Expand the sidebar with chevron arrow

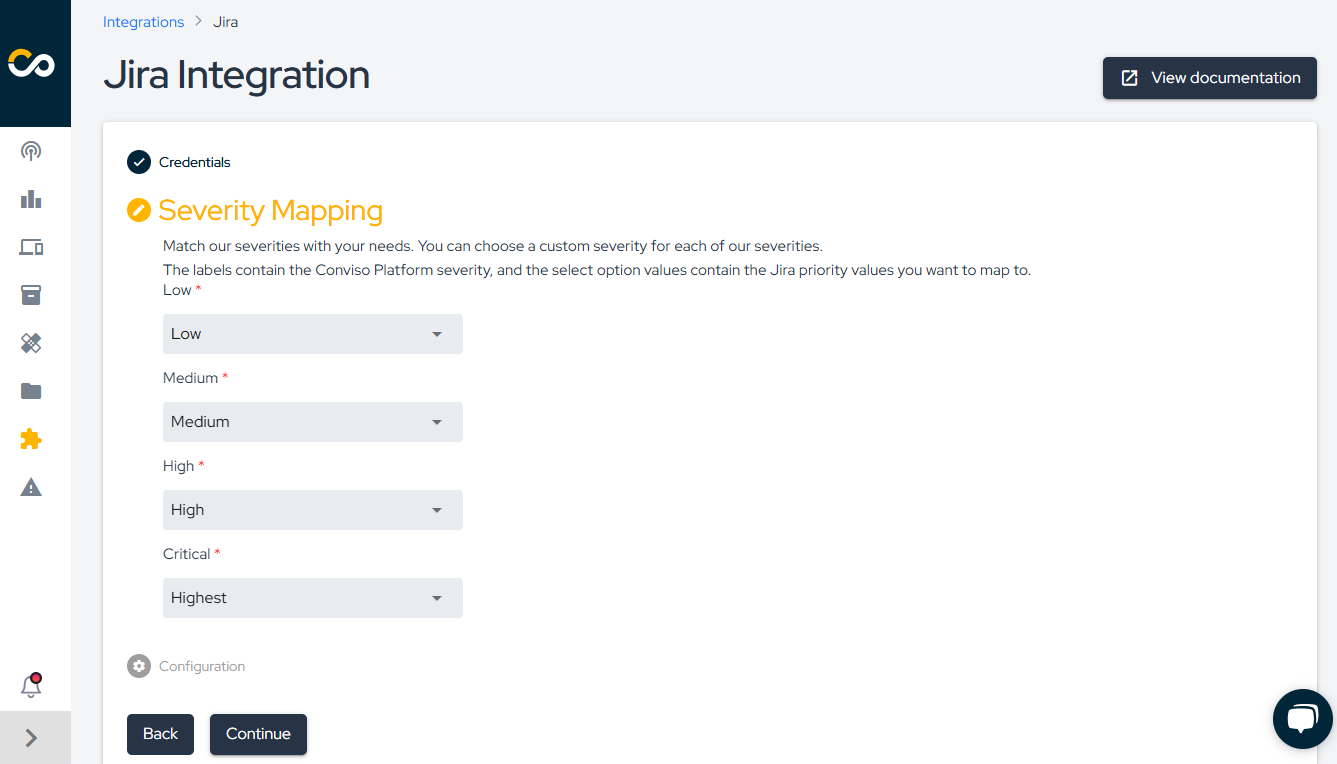[x=31, y=738]
